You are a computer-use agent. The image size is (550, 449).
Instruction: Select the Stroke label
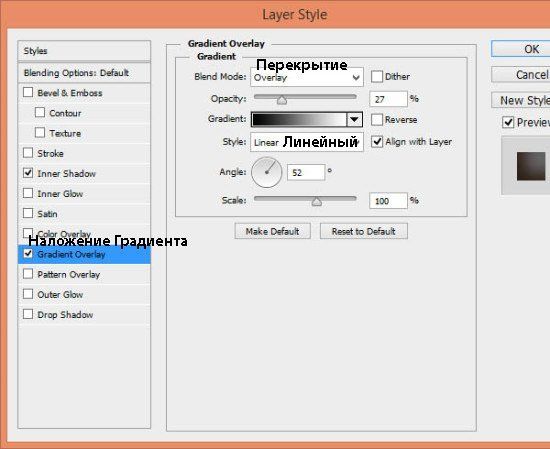pos(51,154)
